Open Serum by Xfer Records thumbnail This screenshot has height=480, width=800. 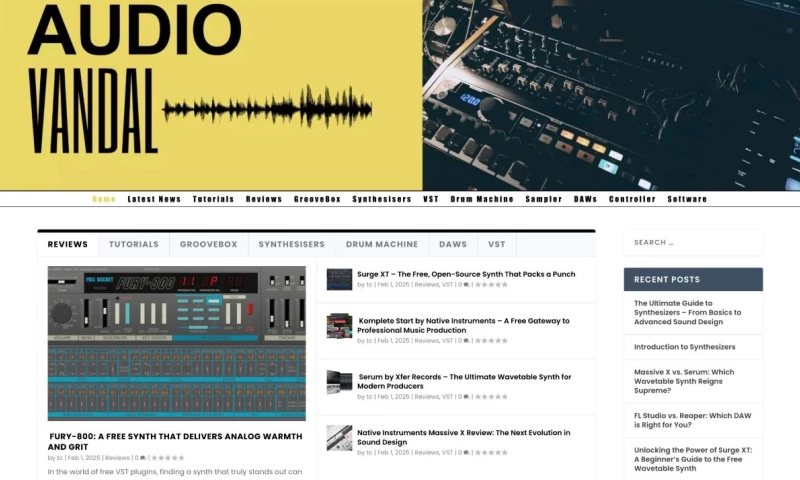coord(339,382)
